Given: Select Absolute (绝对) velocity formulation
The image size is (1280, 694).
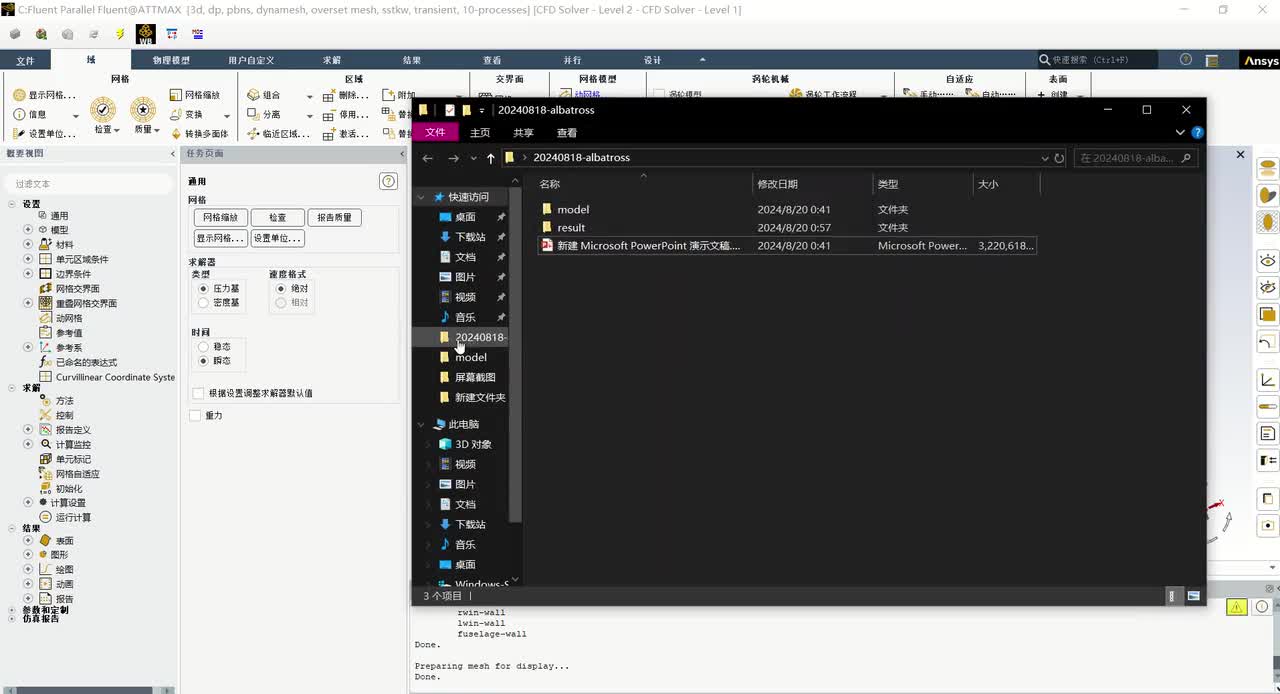Looking at the screenshot, I should click(281, 288).
